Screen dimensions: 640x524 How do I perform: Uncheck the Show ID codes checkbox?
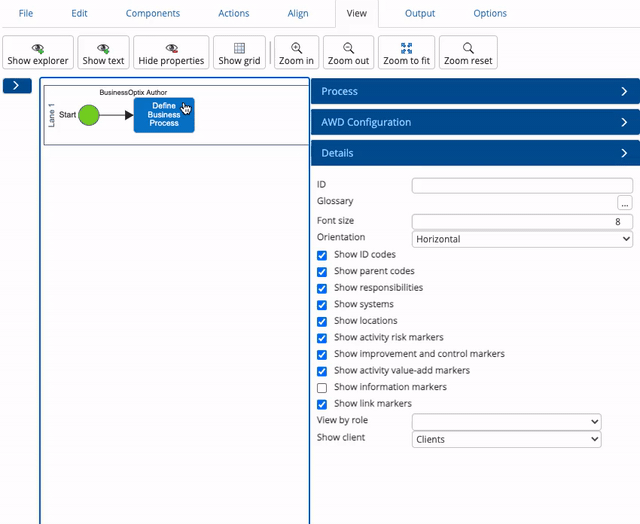coord(322,255)
